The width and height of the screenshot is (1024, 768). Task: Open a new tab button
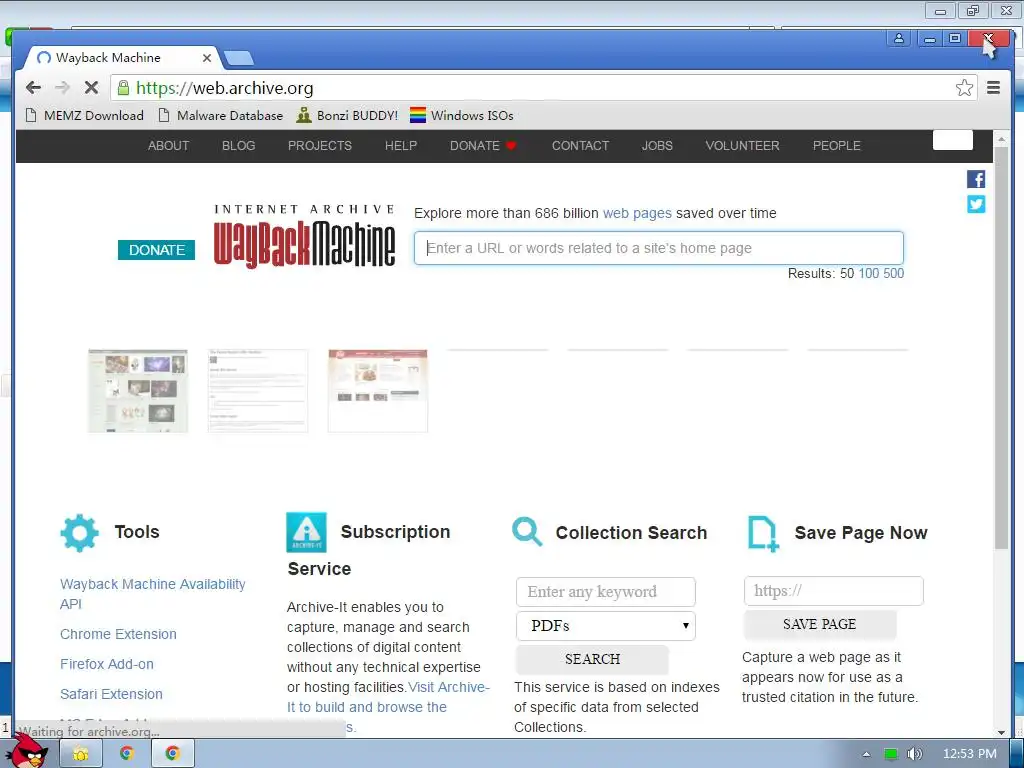click(238, 58)
